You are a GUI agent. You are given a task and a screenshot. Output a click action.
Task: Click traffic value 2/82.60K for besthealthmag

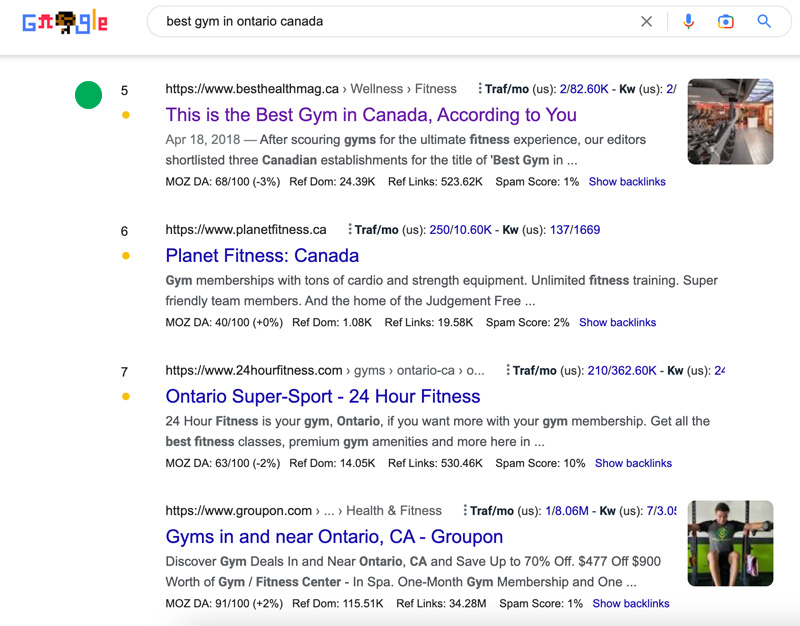584,89
